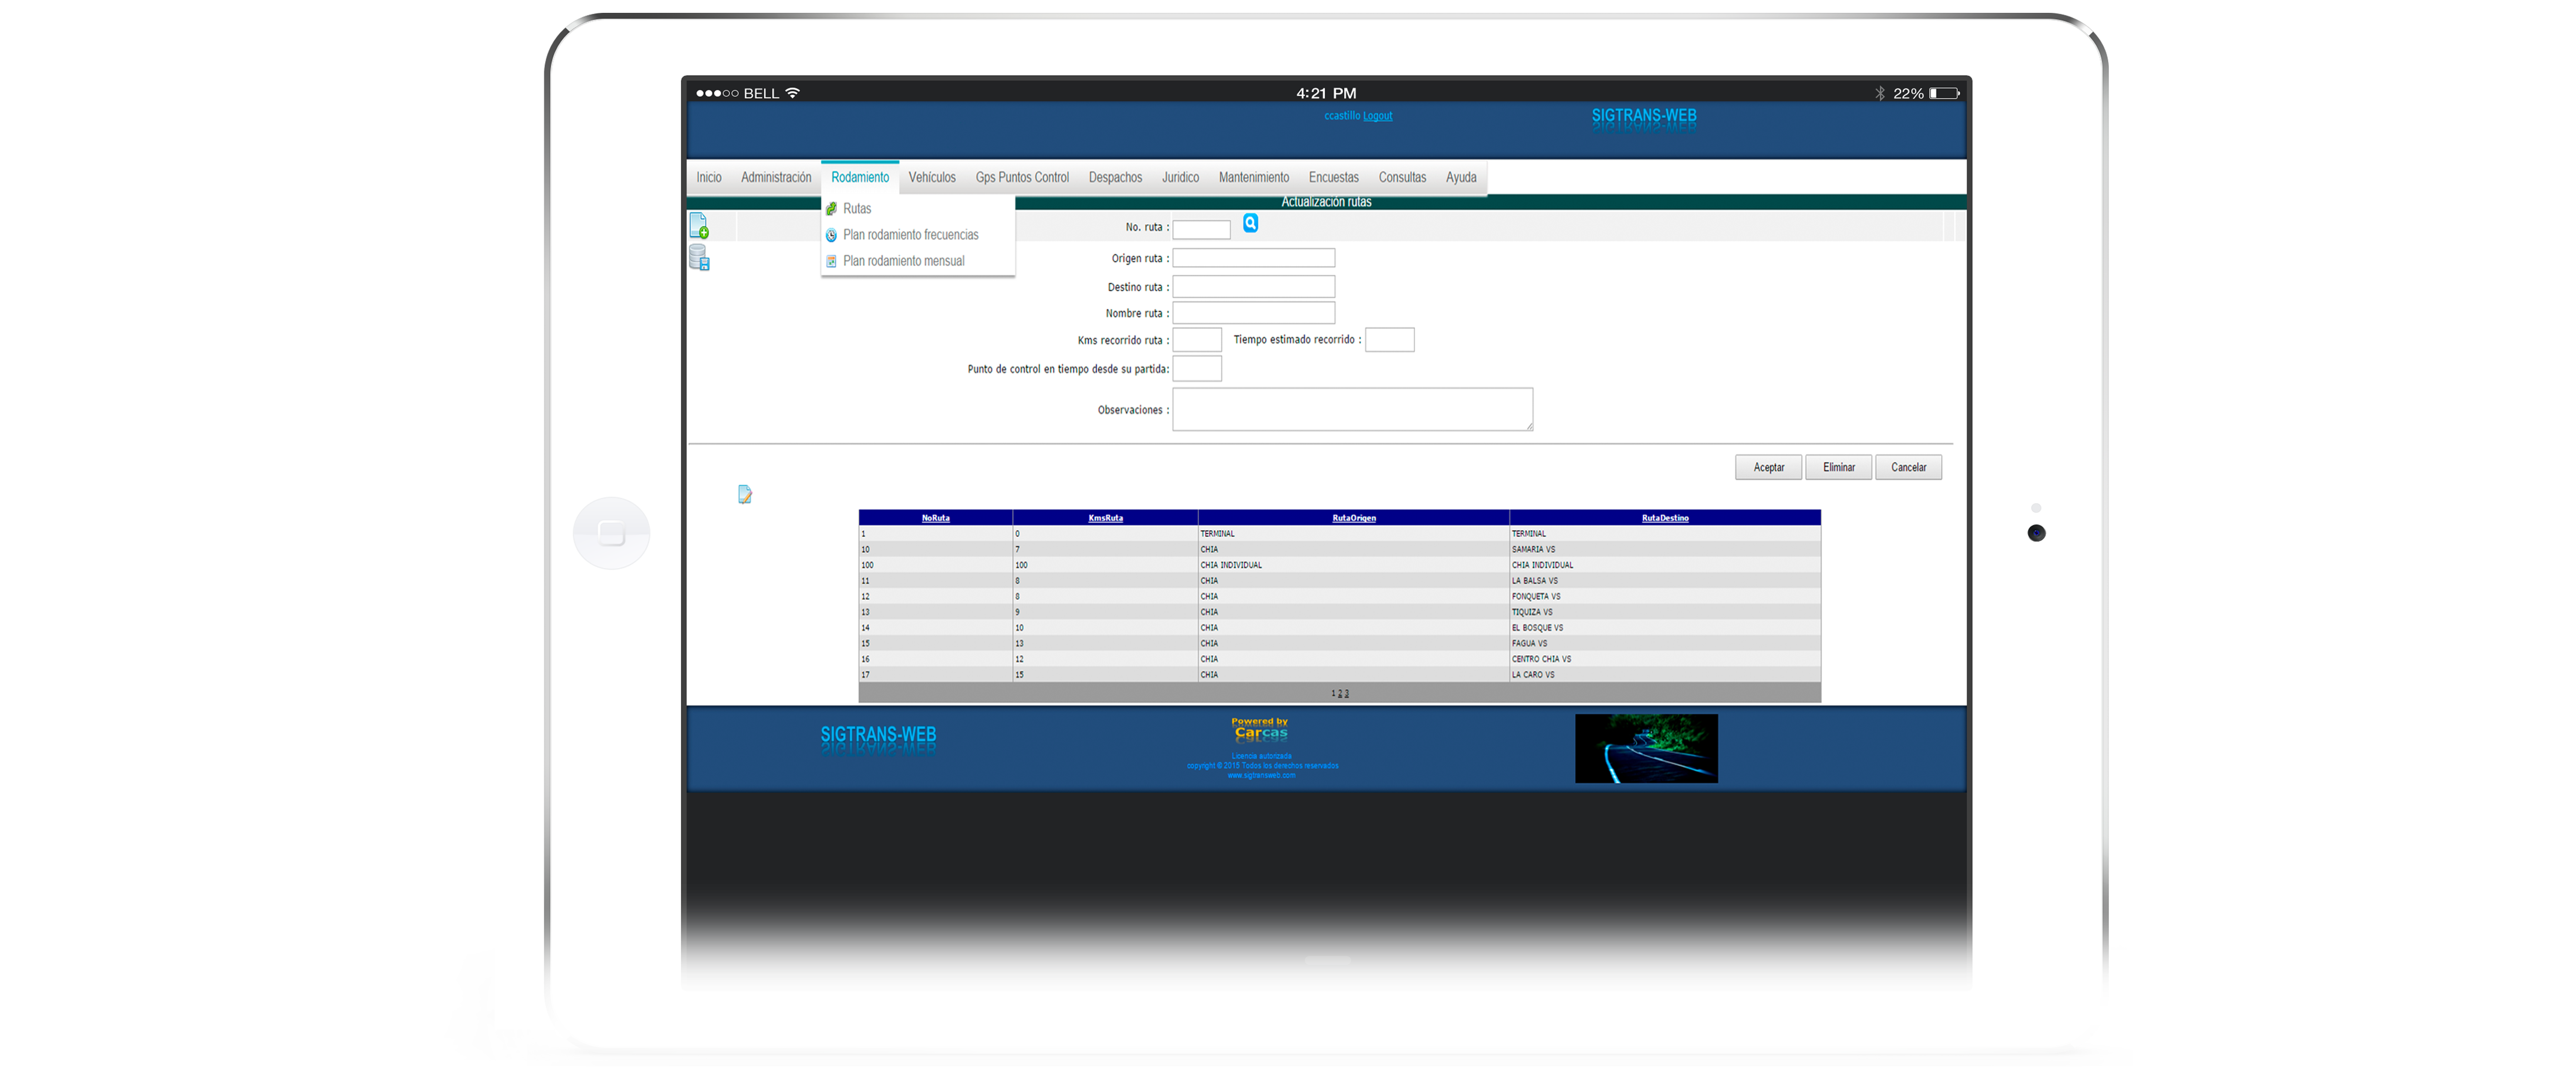Click the calendar icon for Plan rodamiento mensual
This screenshot has width=2576, height=1079.
831,261
